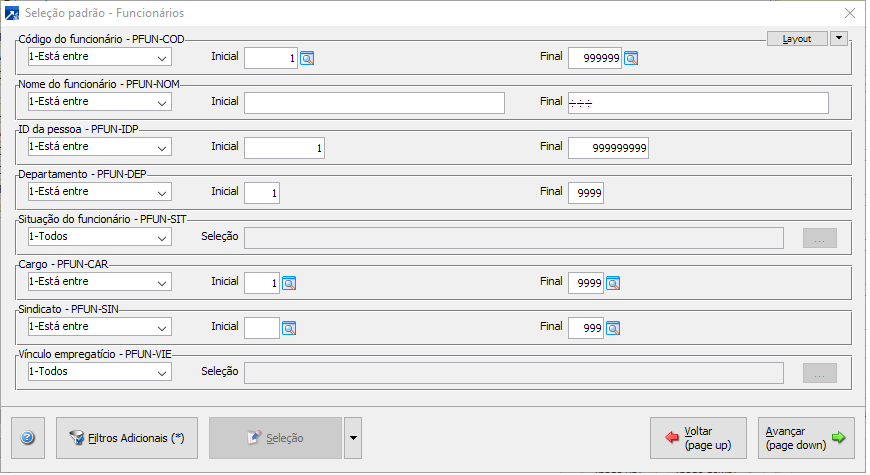Click the blue help question mark icon
The image size is (870, 475).
(28, 438)
